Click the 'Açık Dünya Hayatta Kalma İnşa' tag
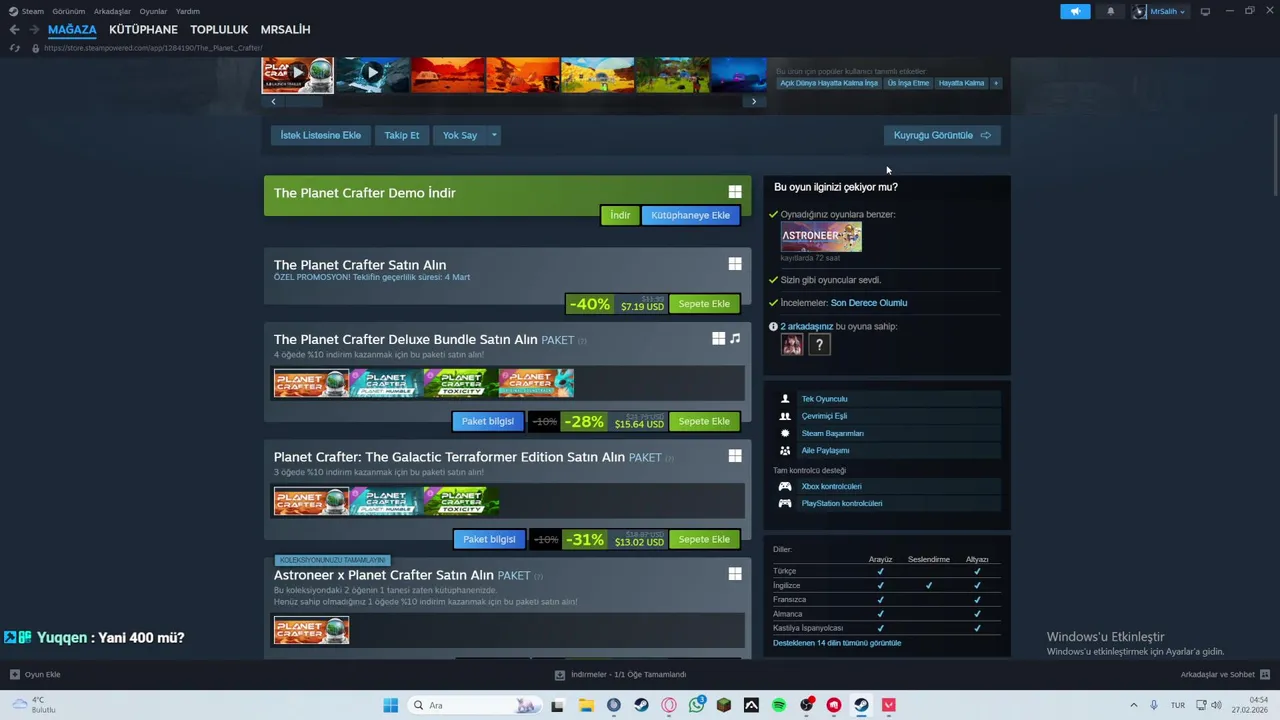 point(829,83)
